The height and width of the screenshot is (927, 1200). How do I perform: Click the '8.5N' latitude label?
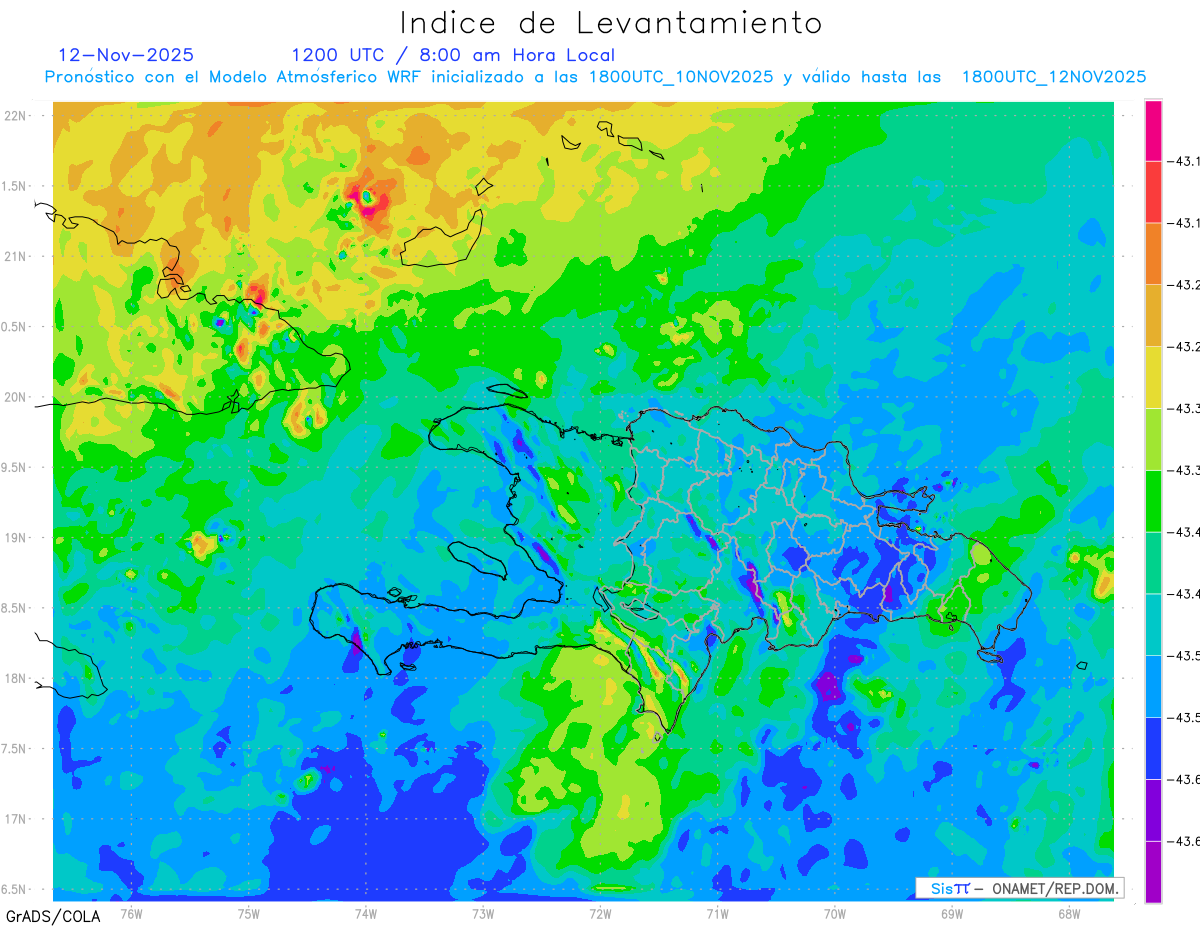click(16, 608)
